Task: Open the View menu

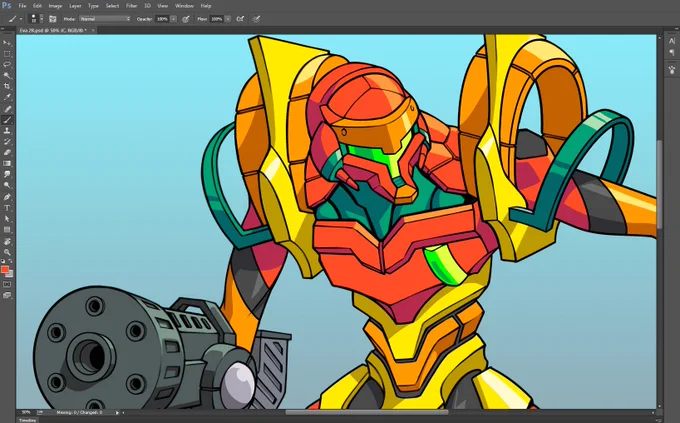Action: 163,6
